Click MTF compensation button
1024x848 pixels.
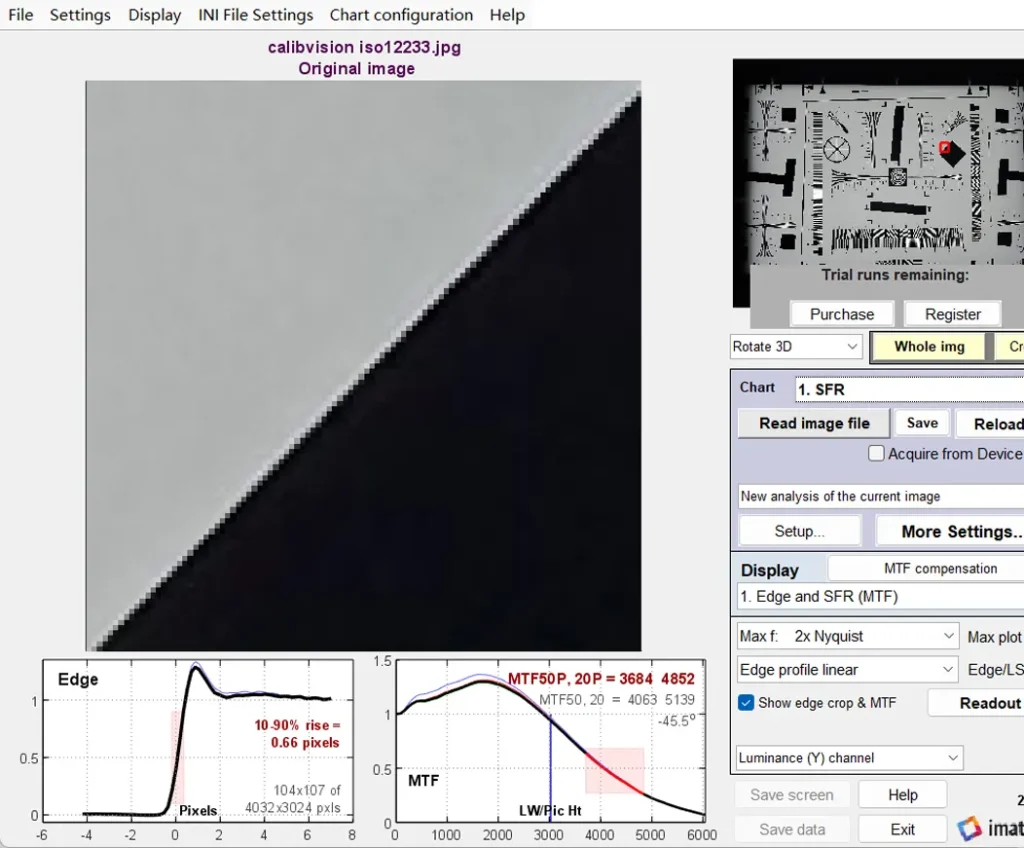926,568
